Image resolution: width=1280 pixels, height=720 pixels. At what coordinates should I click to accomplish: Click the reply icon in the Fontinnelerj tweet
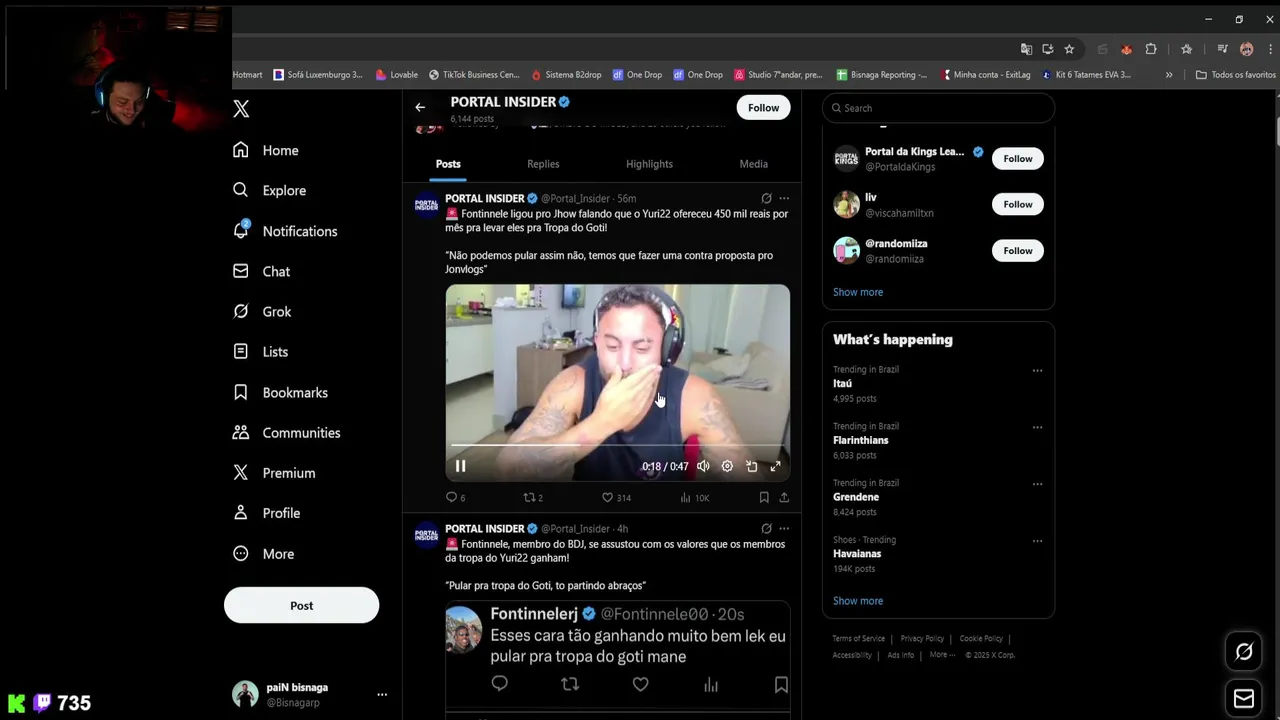(x=499, y=684)
